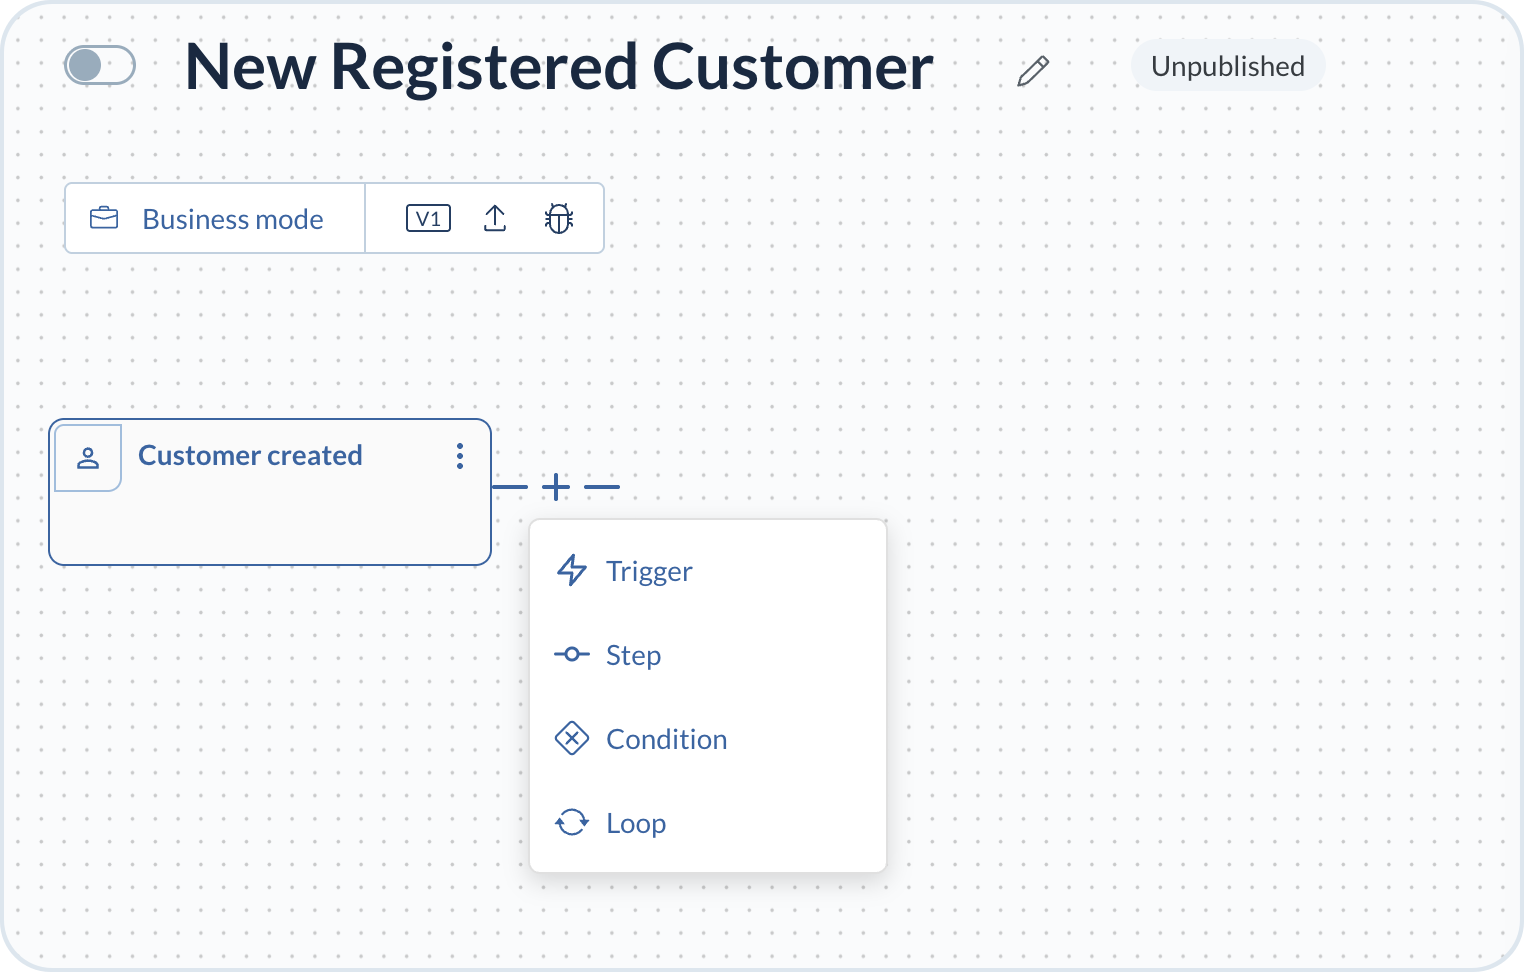Click the circular arrows Loop icon
Image resolution: width=1524 pixels, height=972 pixels.
[572, 822]
